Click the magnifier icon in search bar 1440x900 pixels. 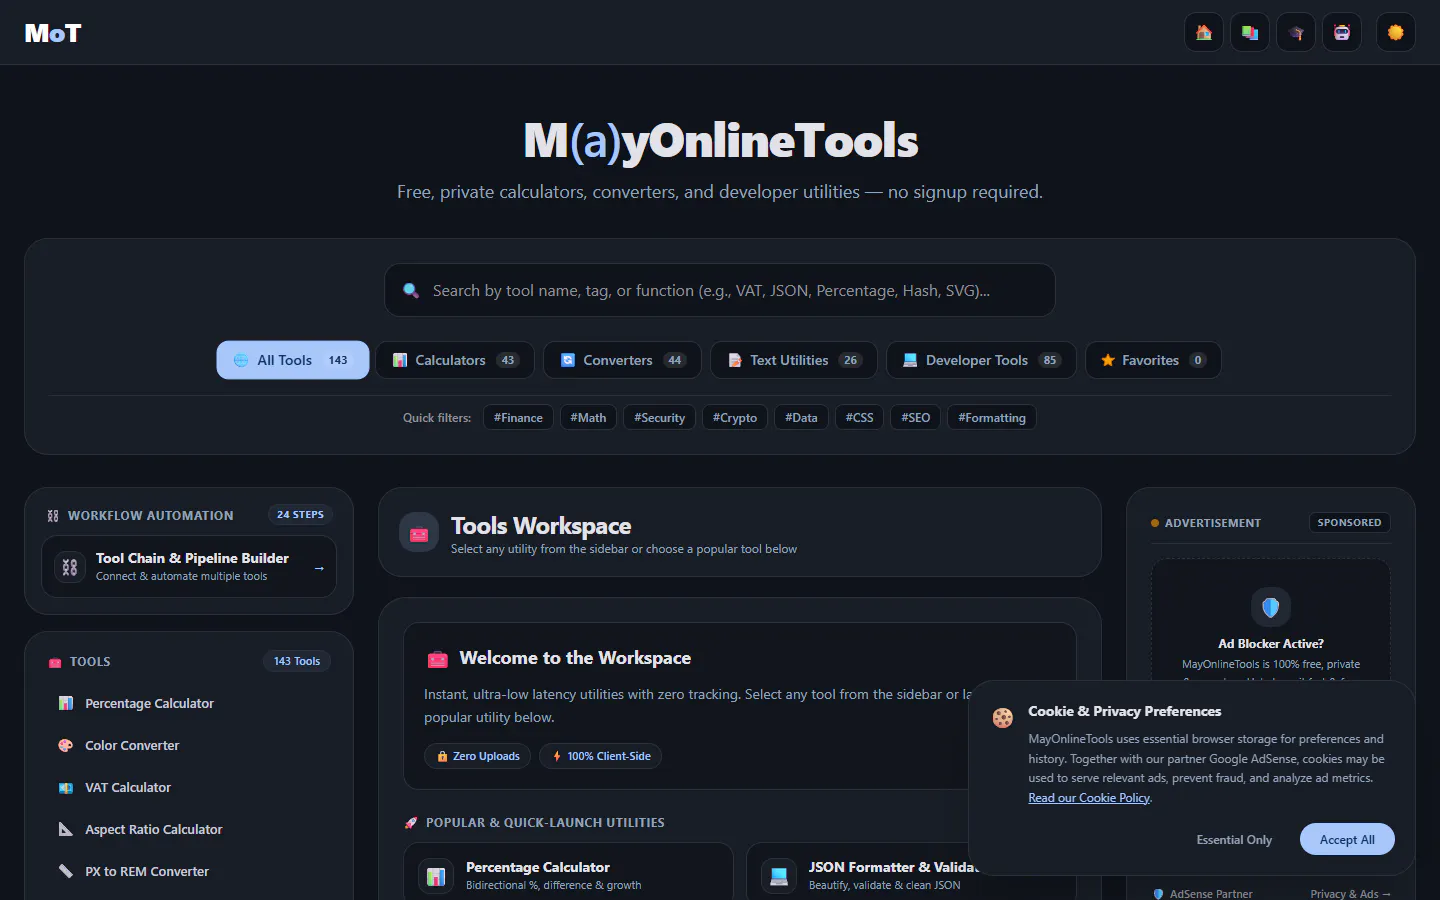[411, 291]
